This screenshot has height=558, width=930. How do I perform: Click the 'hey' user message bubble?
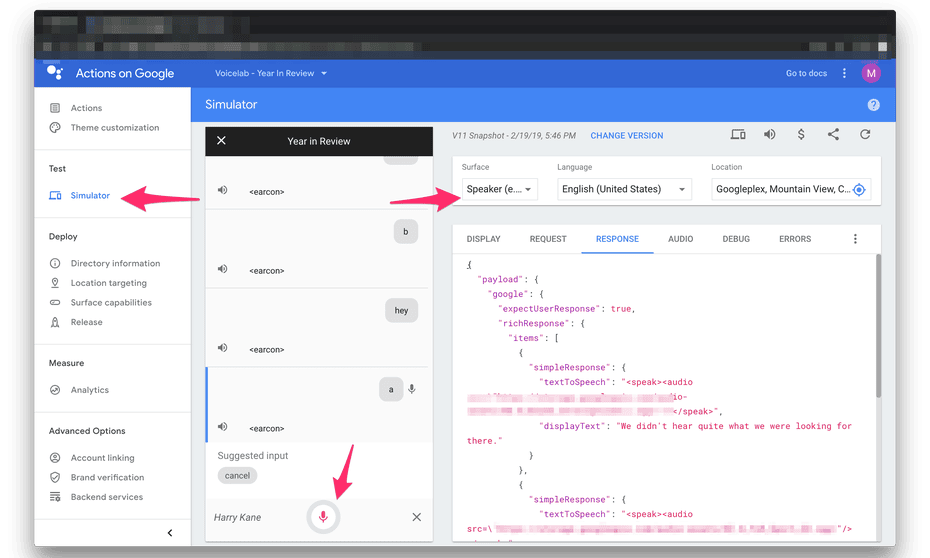(402, 311)
